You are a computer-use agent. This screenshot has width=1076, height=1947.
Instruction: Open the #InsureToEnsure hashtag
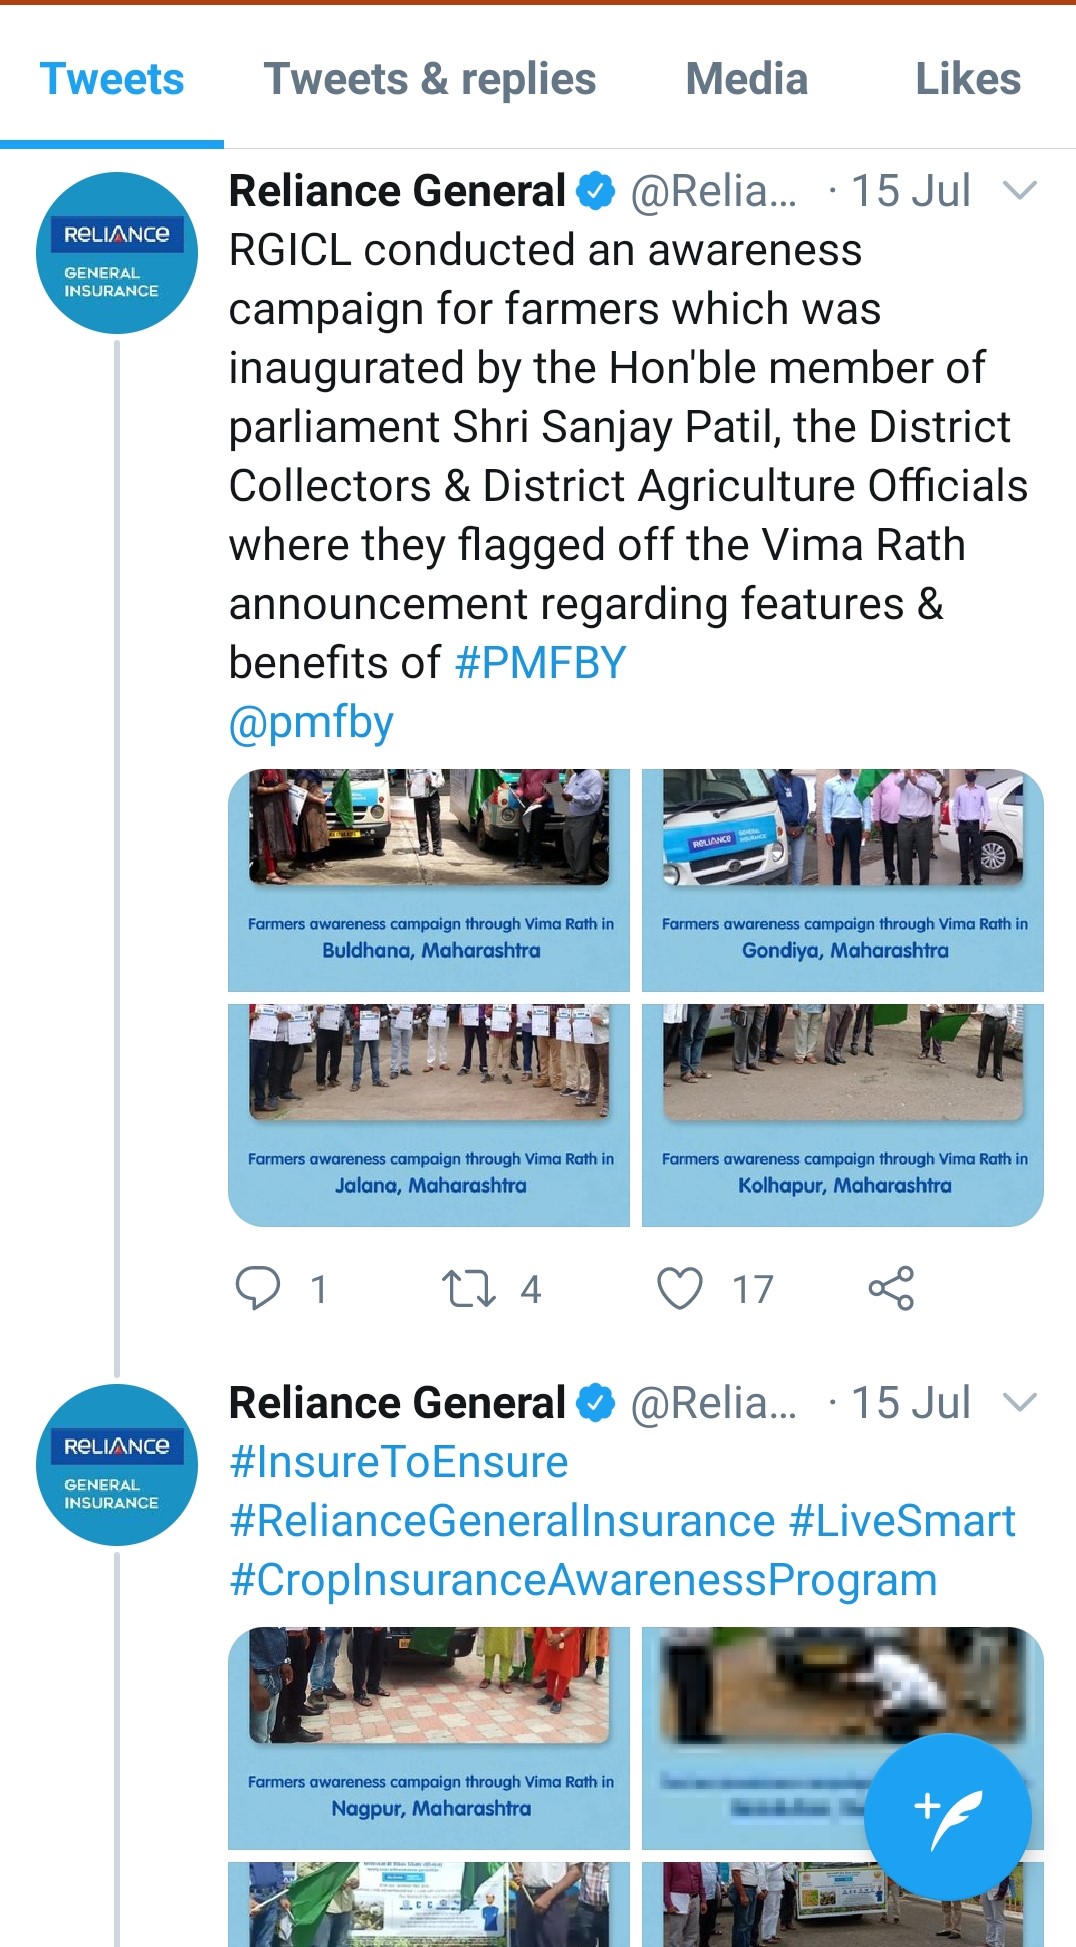click(x=398, y=1462)
